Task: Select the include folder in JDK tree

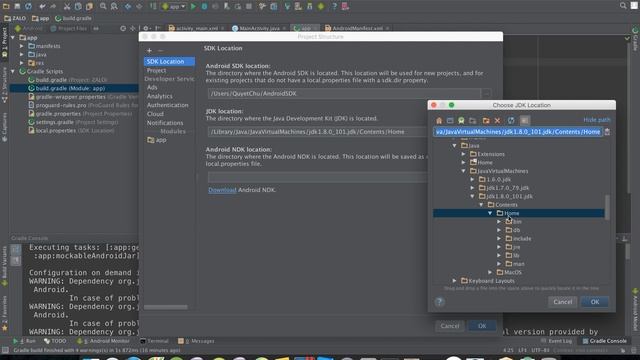Action: pyautogui.click(x=518, y=238)
